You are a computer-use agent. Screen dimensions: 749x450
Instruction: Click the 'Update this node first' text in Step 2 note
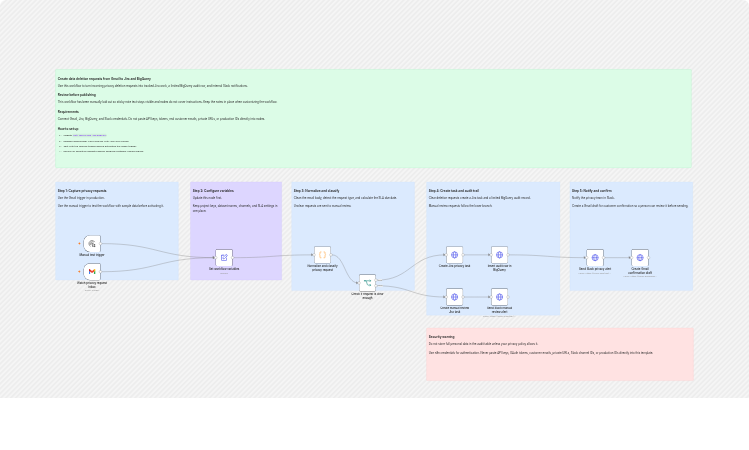pyautogui.click(x=207, y=198)
